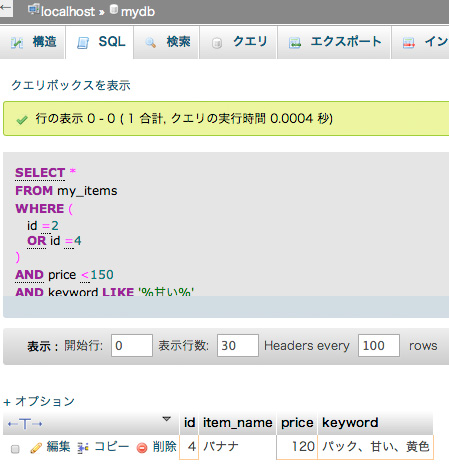Click the green success check icon

(x=22, y=120)
